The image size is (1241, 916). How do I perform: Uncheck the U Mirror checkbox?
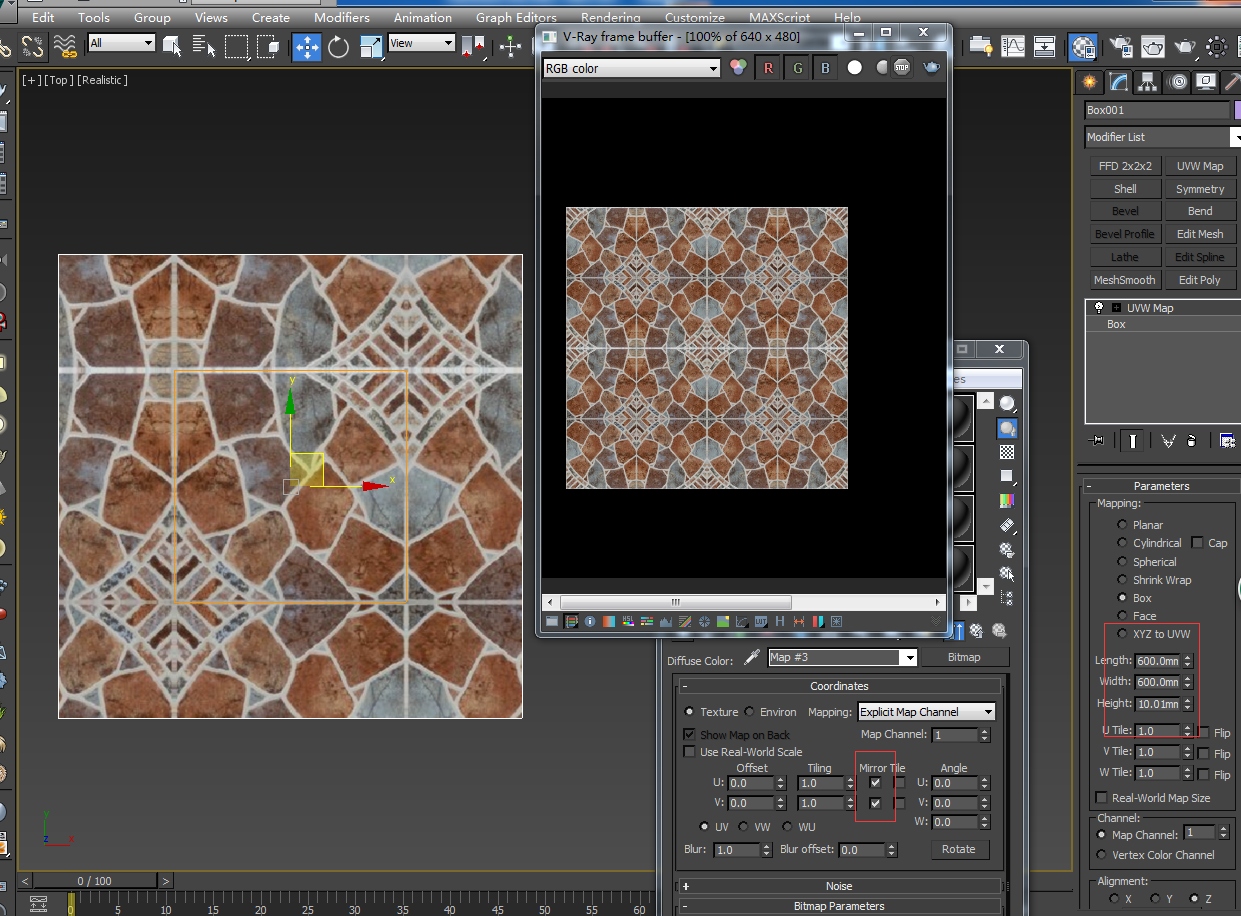click(875, 783)
